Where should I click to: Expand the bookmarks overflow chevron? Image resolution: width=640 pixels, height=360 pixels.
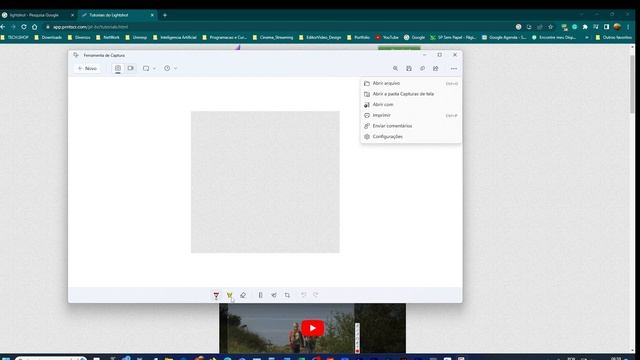pyautogui.click(x=587, y=38)
